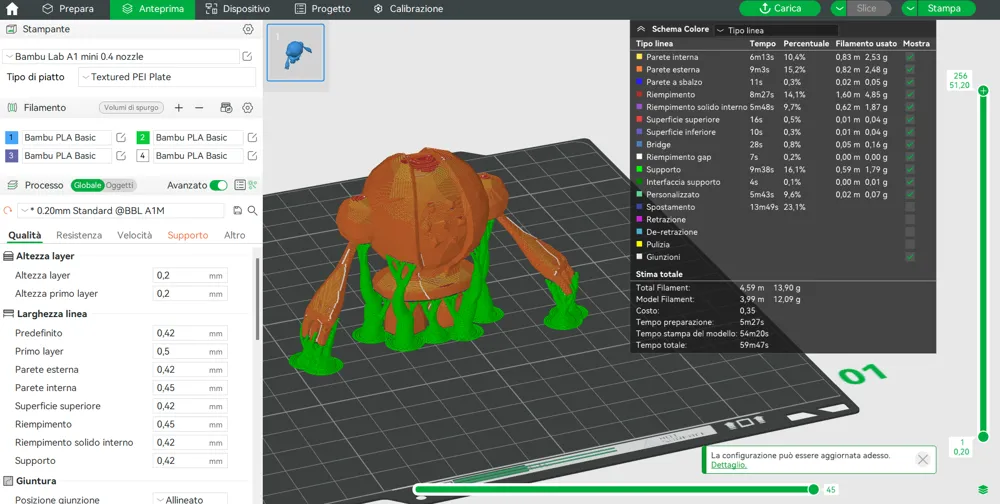1000x504 pixels.
Task: Hide Riempimento lines via Mostra checkbox
Action: [x=910, y=94]
